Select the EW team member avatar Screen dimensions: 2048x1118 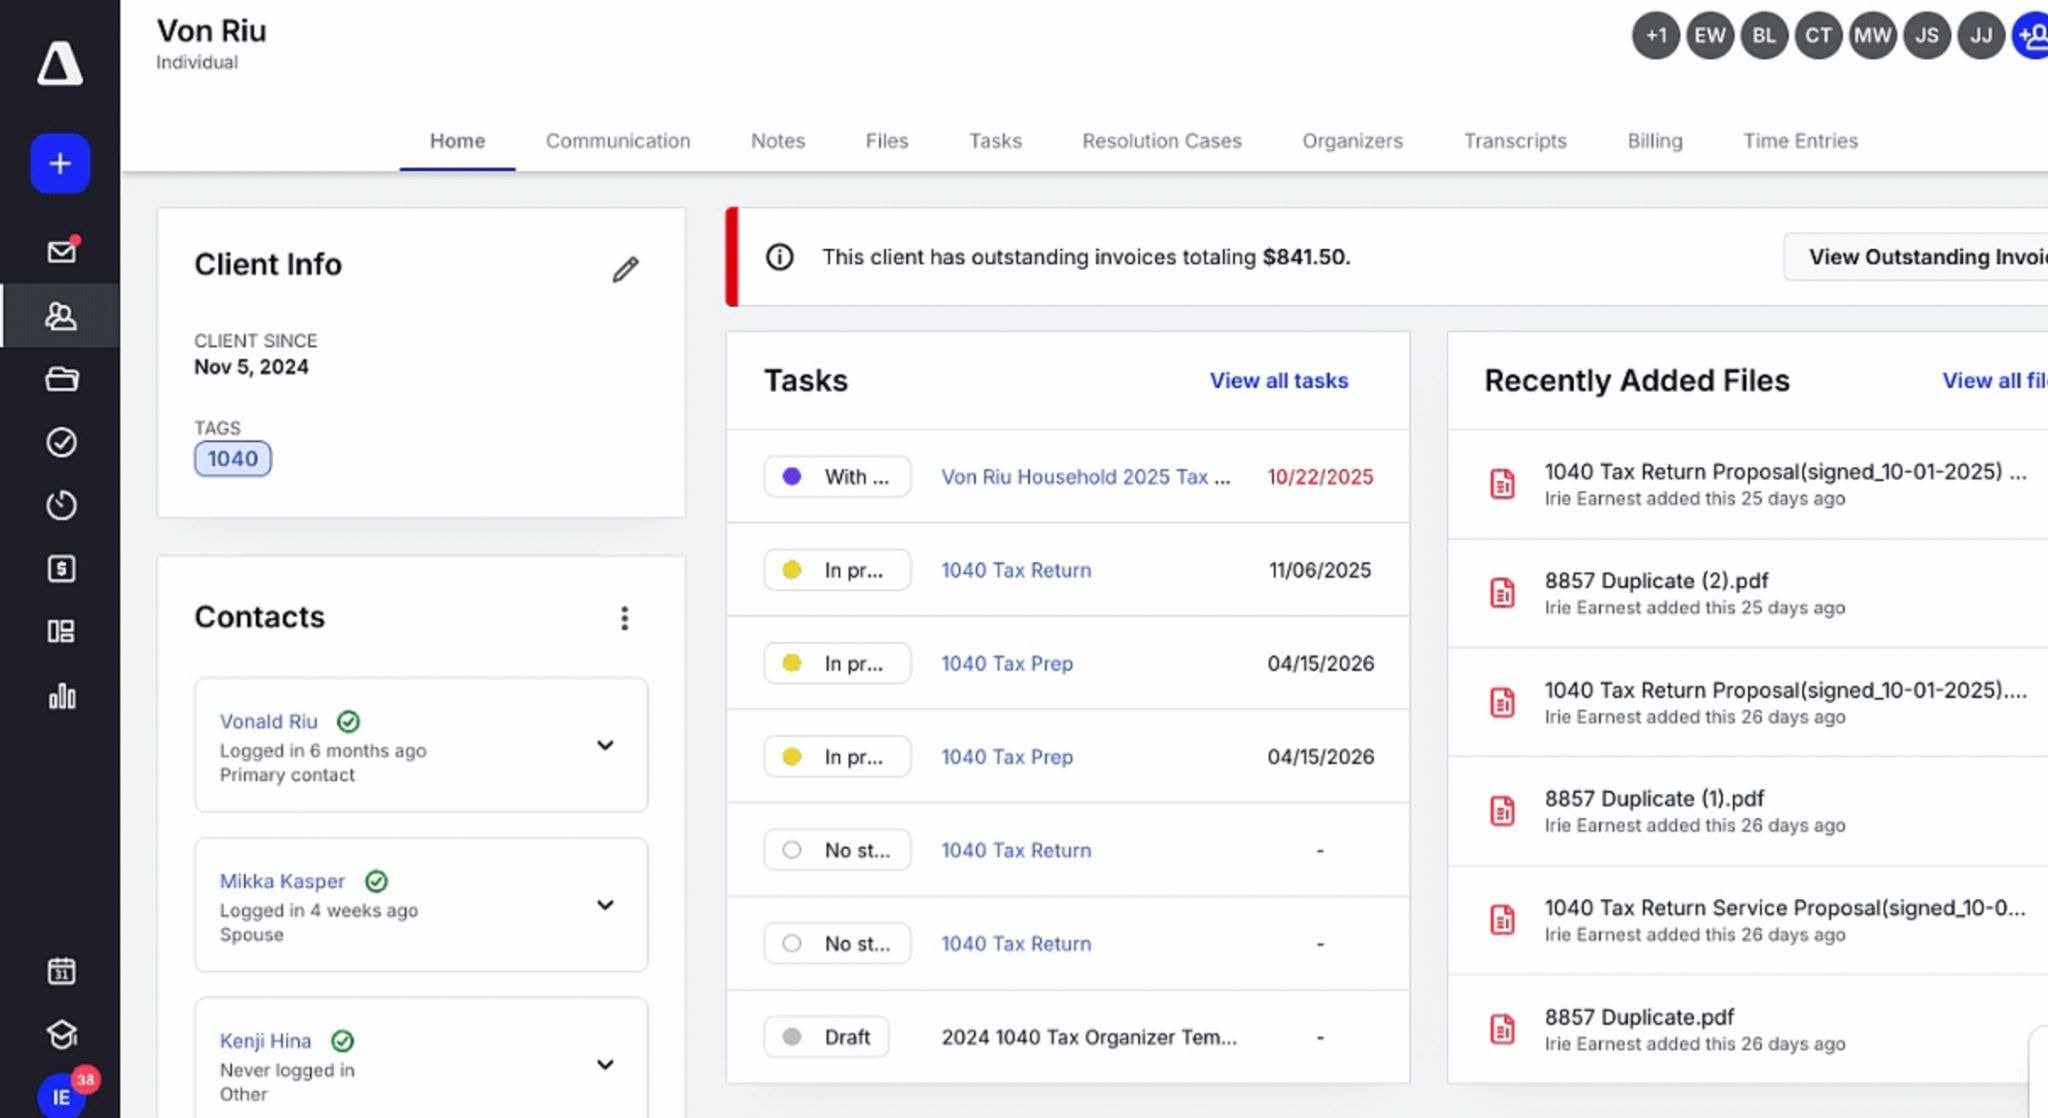pyautogui.click(x=1710, y=36)
